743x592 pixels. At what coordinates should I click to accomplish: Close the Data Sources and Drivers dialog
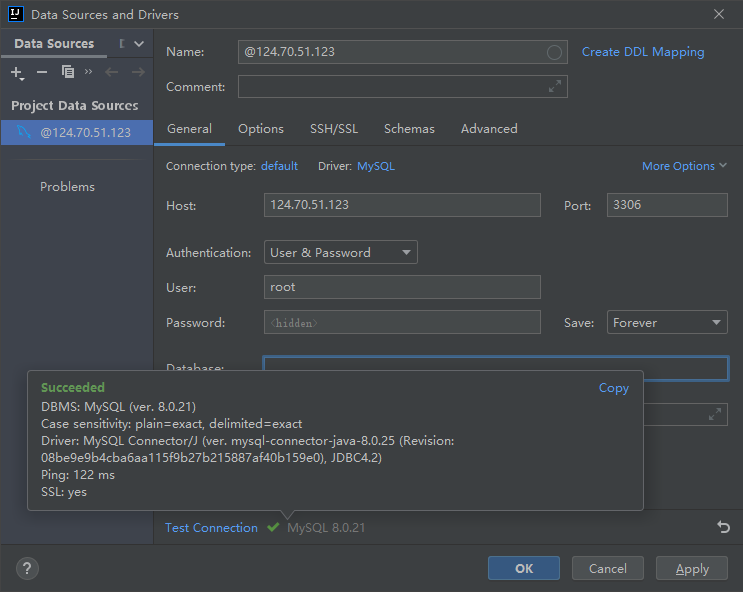click(719, 14)
